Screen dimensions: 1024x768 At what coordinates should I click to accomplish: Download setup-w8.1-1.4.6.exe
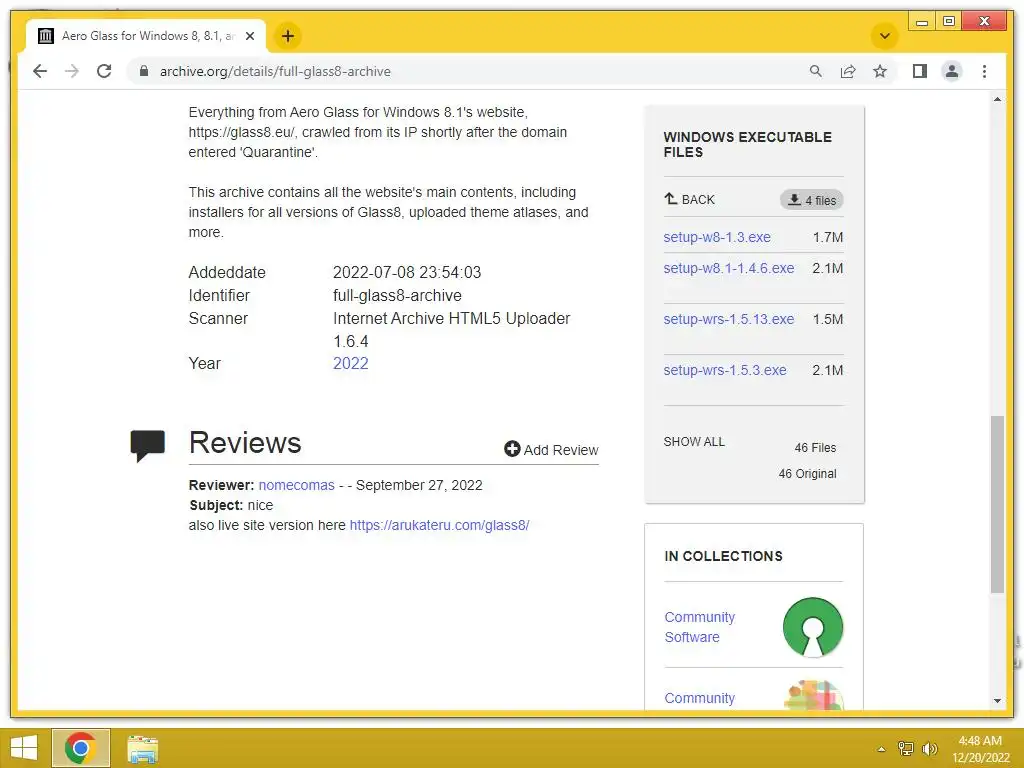[729, 268]
